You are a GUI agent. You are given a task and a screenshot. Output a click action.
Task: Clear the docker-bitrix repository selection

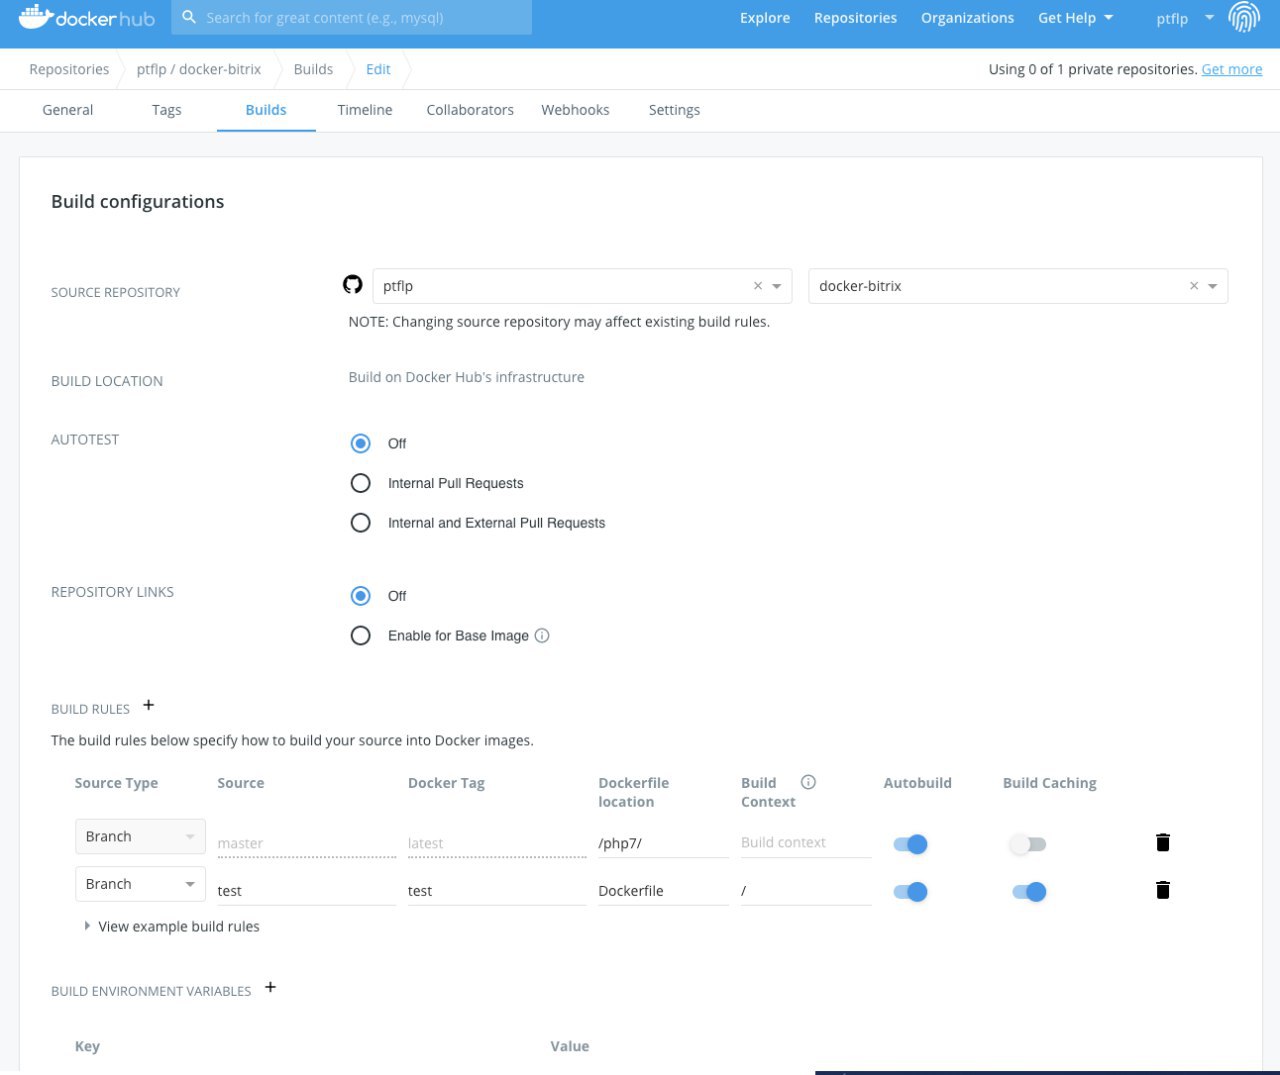[x=1193, y=286]
